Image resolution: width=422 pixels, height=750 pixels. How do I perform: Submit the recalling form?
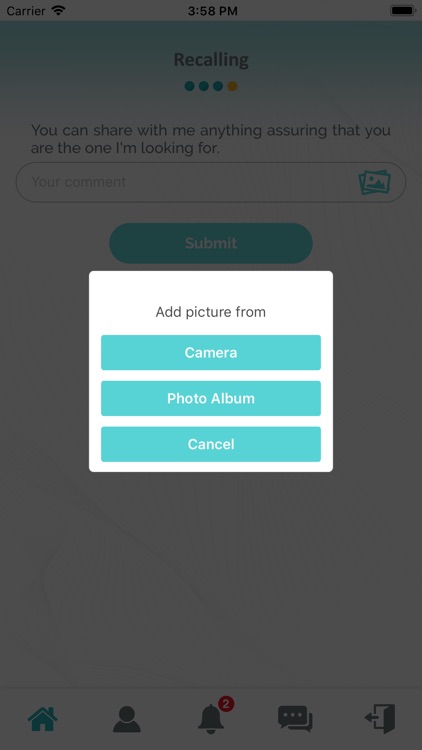(211, 243)
